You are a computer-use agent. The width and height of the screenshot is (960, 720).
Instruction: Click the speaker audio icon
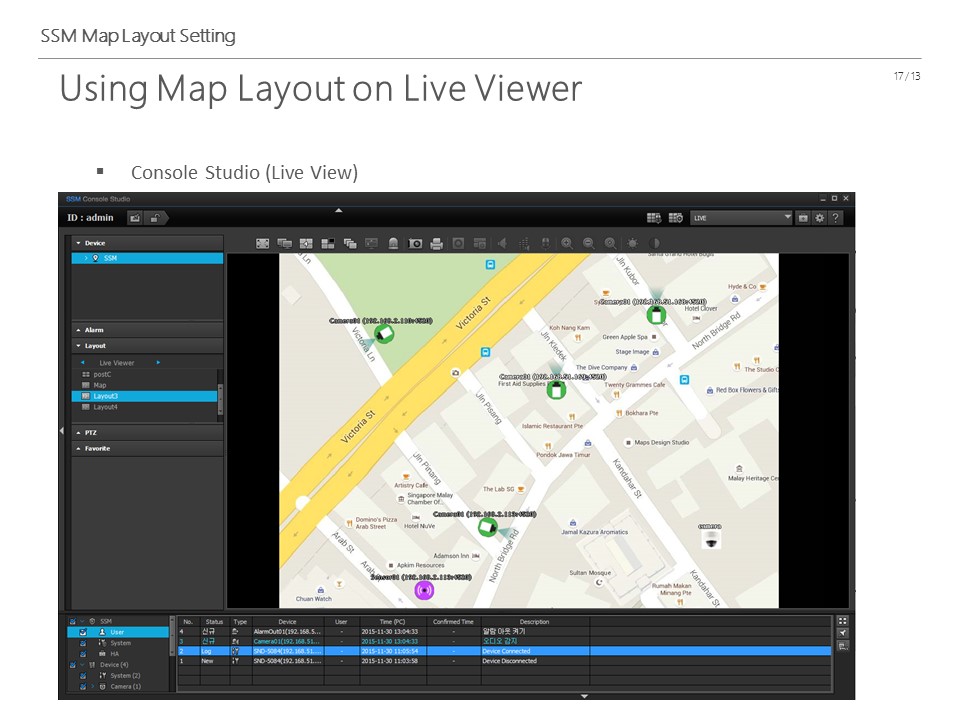coord(502,244)
